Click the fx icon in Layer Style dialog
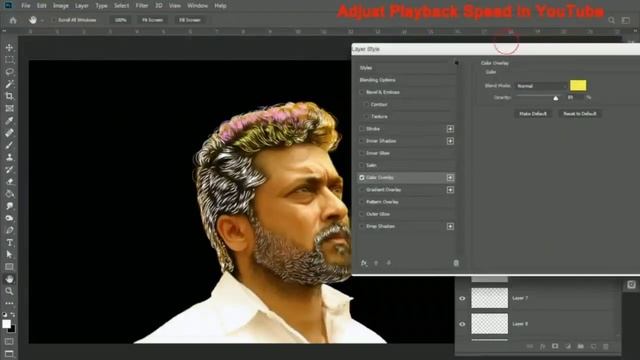The image size is (640, 360). tap(364, 263)
